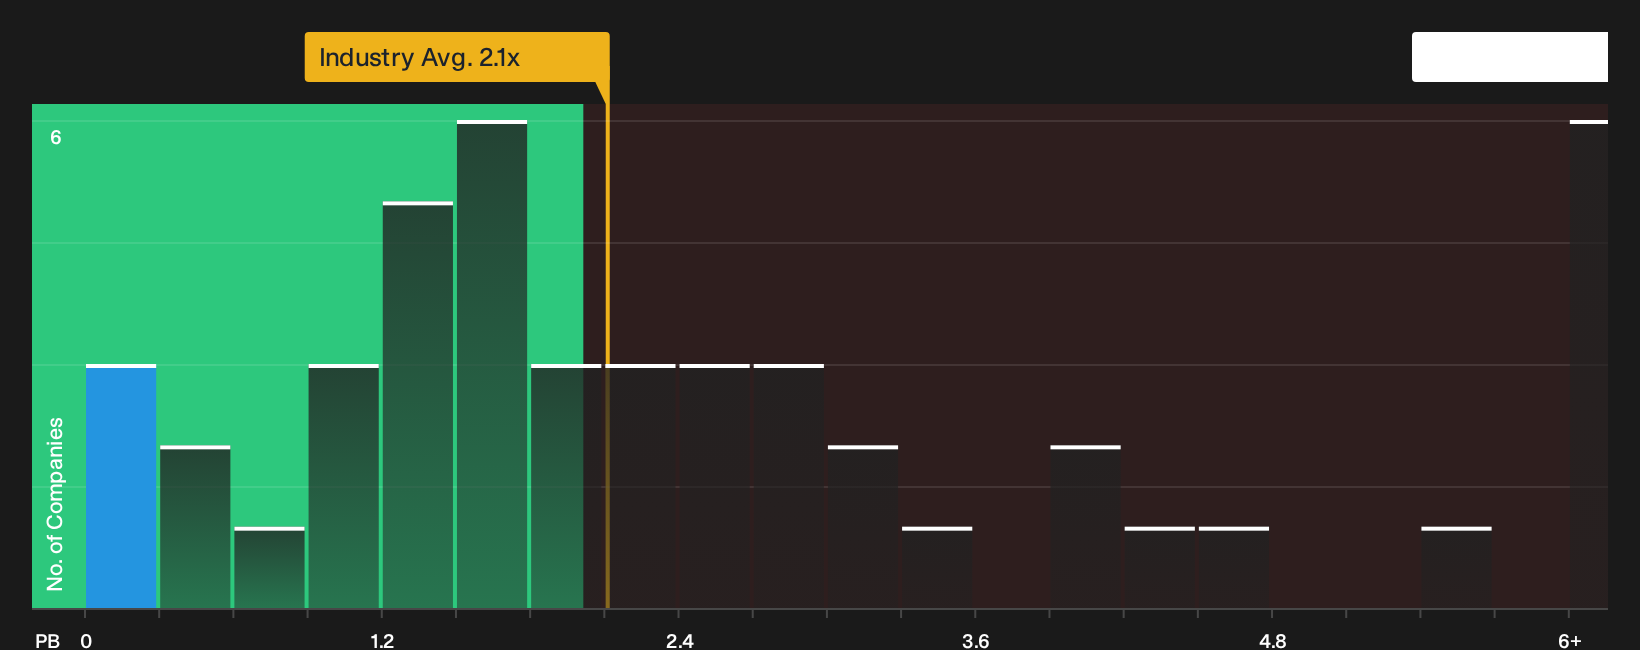
Task: Click the 3.6 axis tick label
Action: click(976, 640)
